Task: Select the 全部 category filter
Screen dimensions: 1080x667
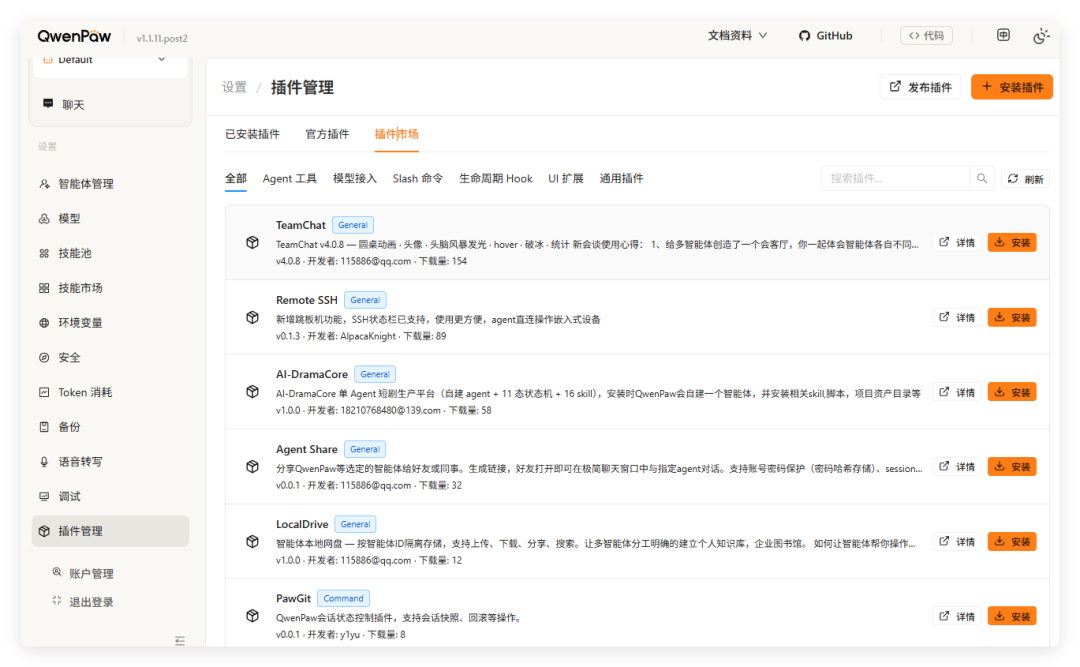Action: [236, 178]
